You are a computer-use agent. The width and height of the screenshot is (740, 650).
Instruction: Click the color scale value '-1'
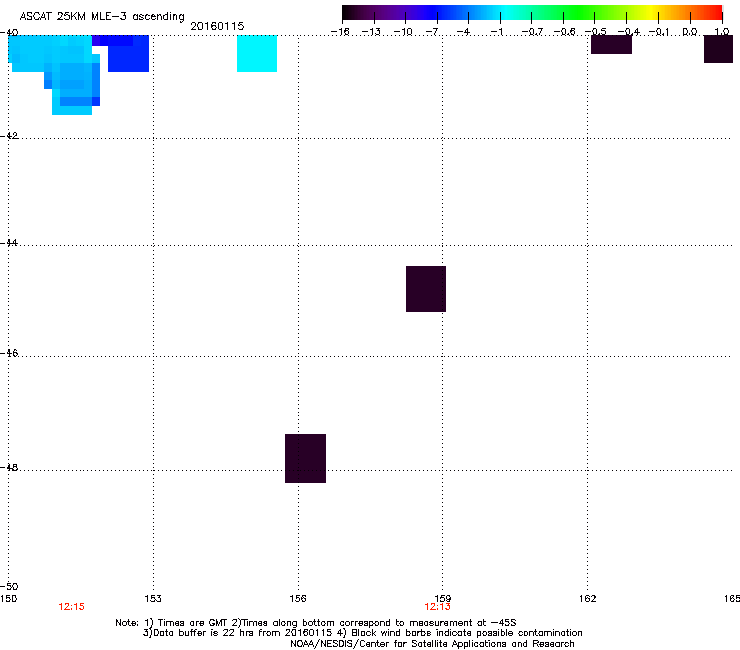pos(497,32)
